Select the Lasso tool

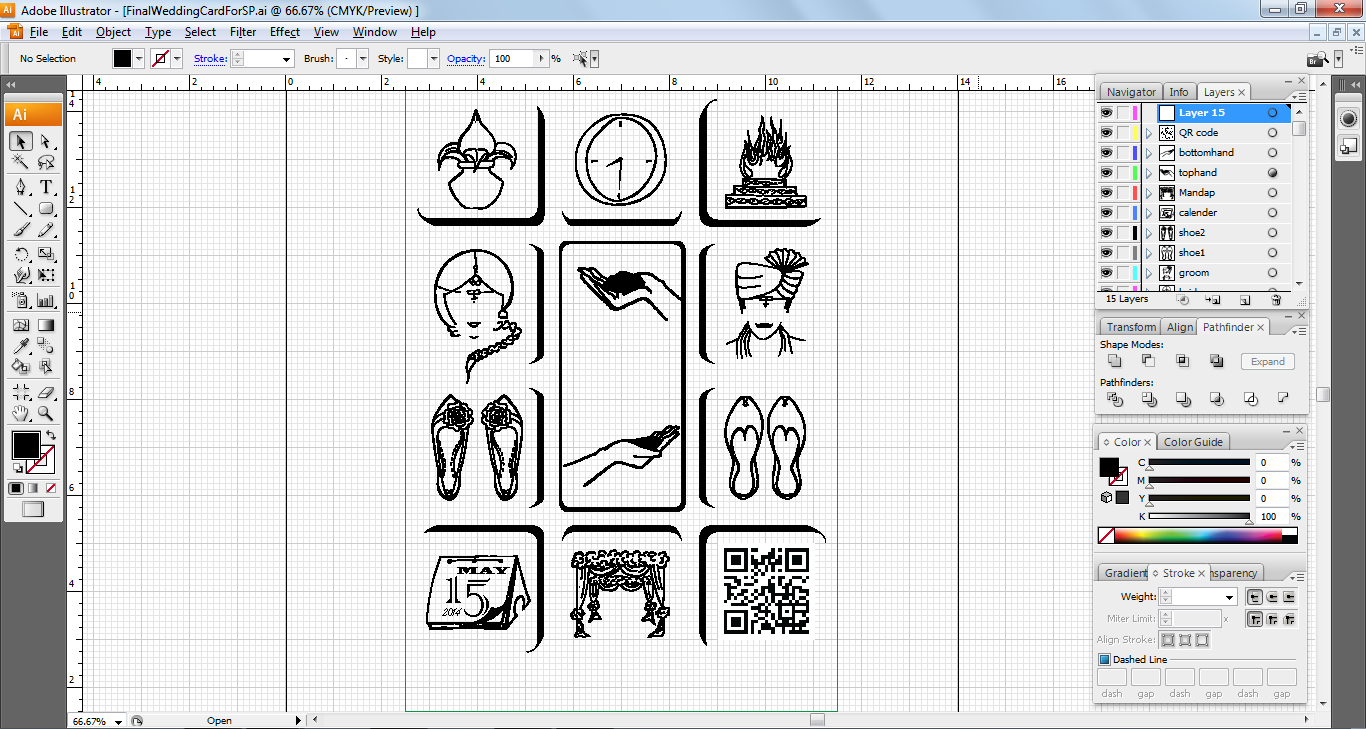click(x=46, y=163)
